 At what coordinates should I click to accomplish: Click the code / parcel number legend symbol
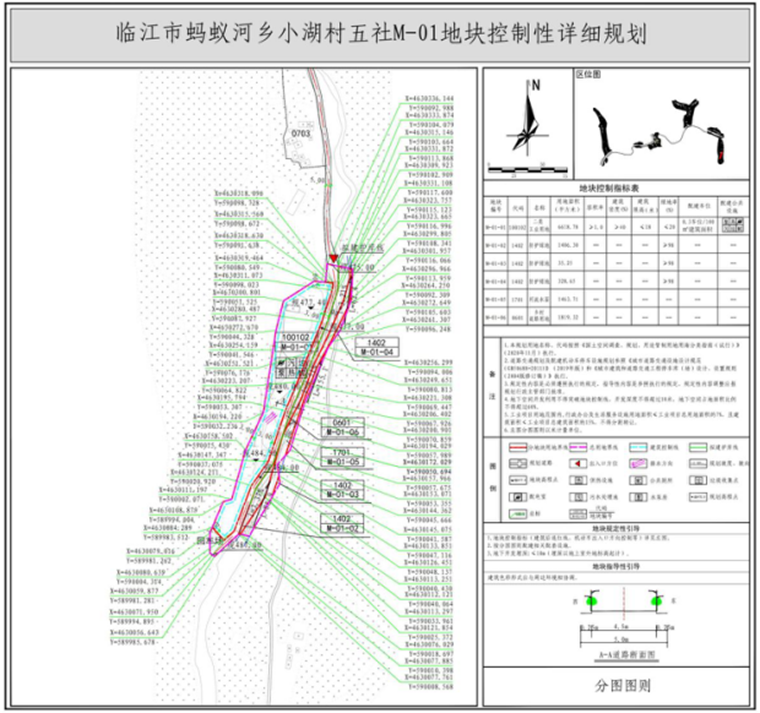click(x=578, y=514)
